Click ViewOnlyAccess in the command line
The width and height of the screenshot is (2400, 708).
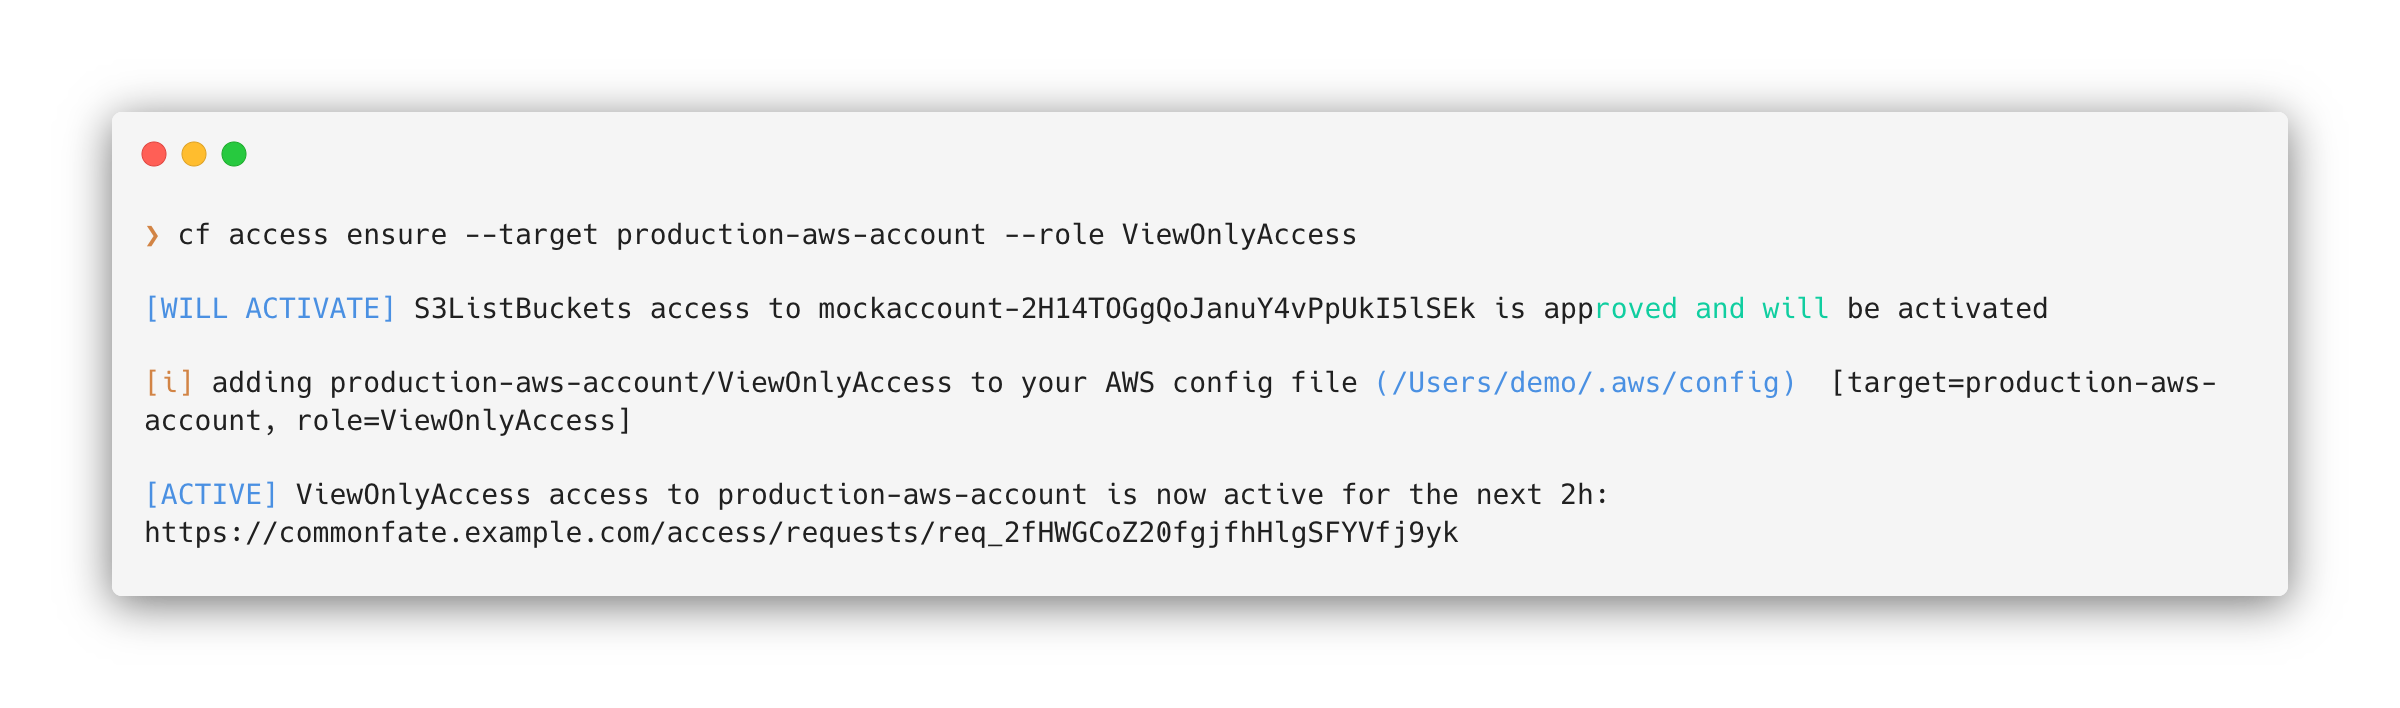tap(1239, 235)
